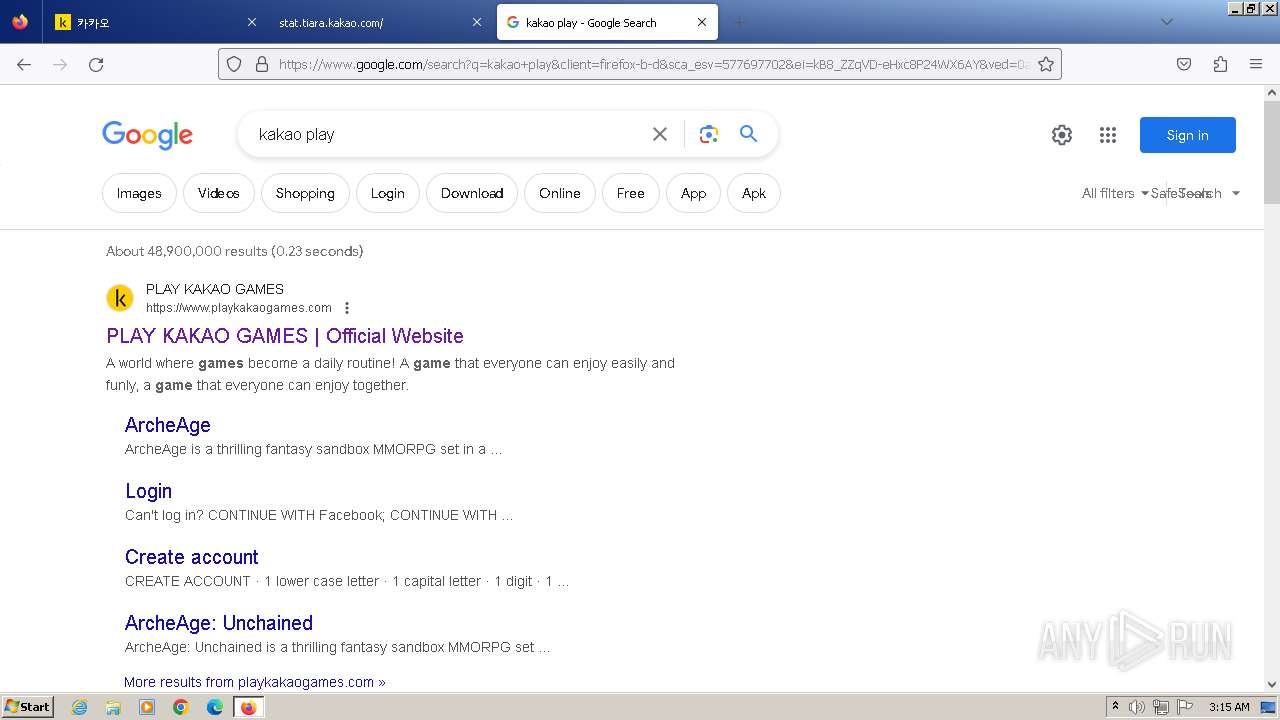
Task: Show hidden tray icons arrow
Action: tap(1115, 707)
